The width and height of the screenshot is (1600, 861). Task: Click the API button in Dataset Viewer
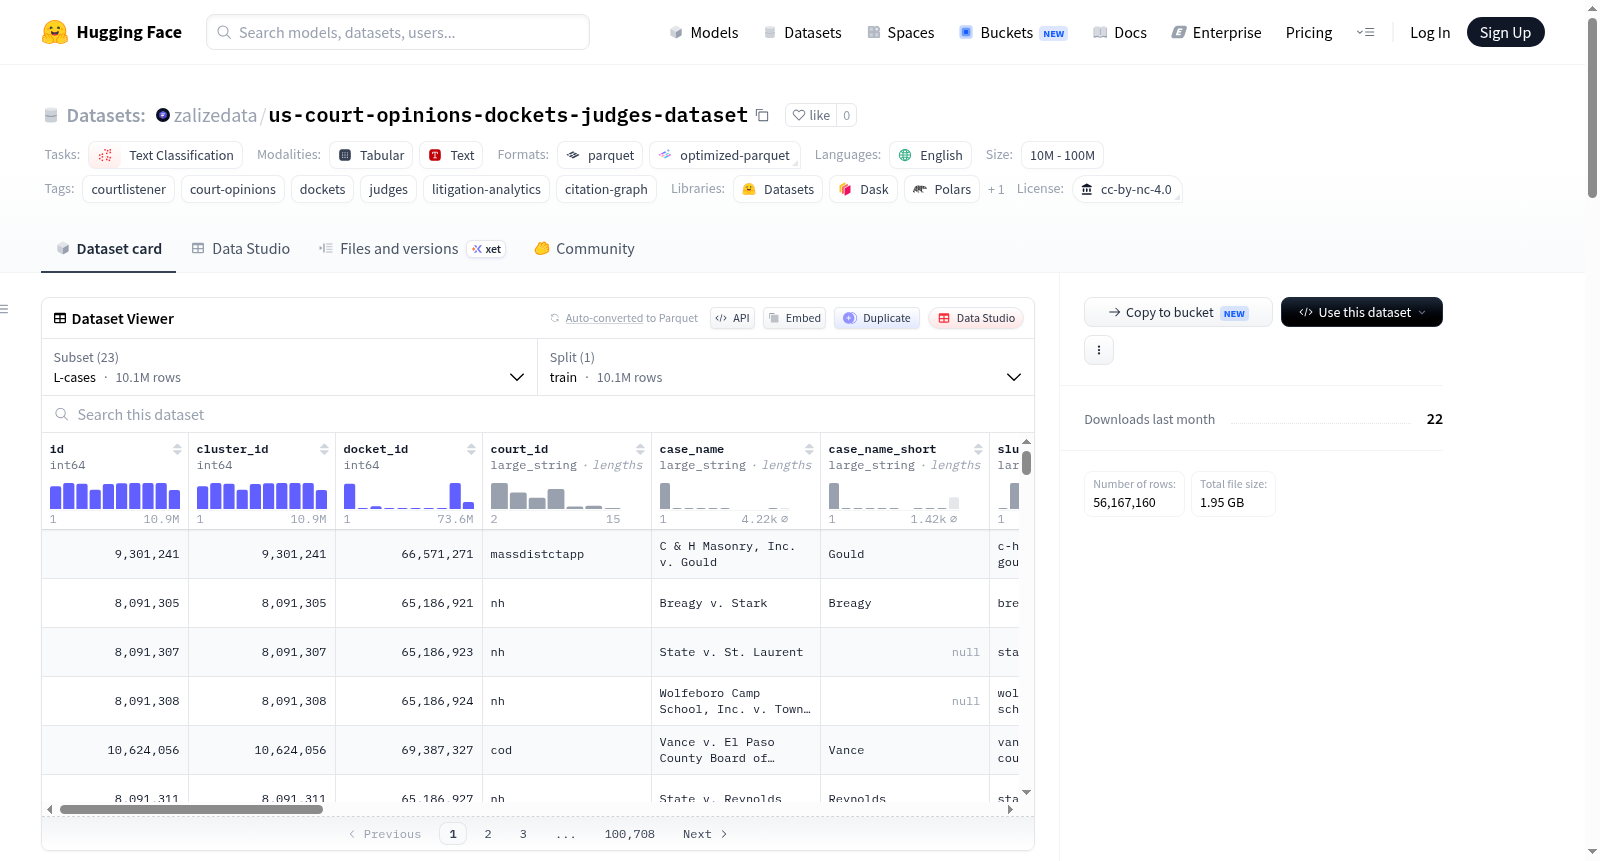click(x=732, y=318)
